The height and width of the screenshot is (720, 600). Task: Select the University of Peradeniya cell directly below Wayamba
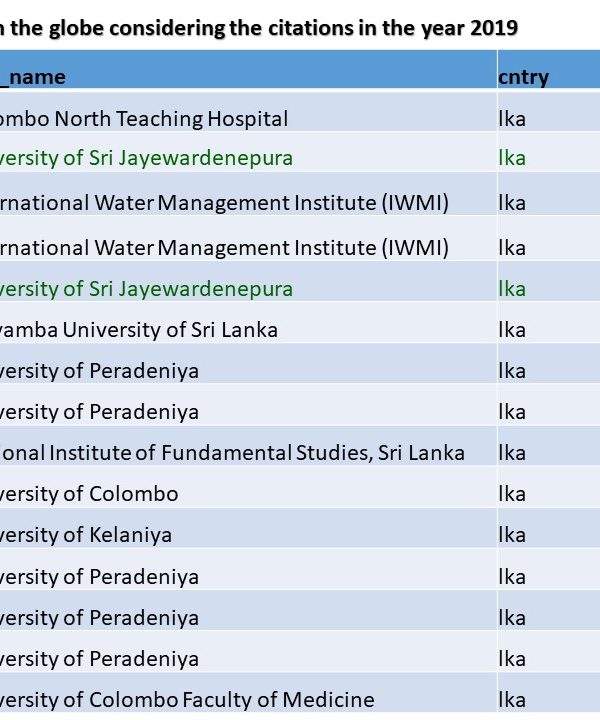pyautogui.click(x=99, y=371)
